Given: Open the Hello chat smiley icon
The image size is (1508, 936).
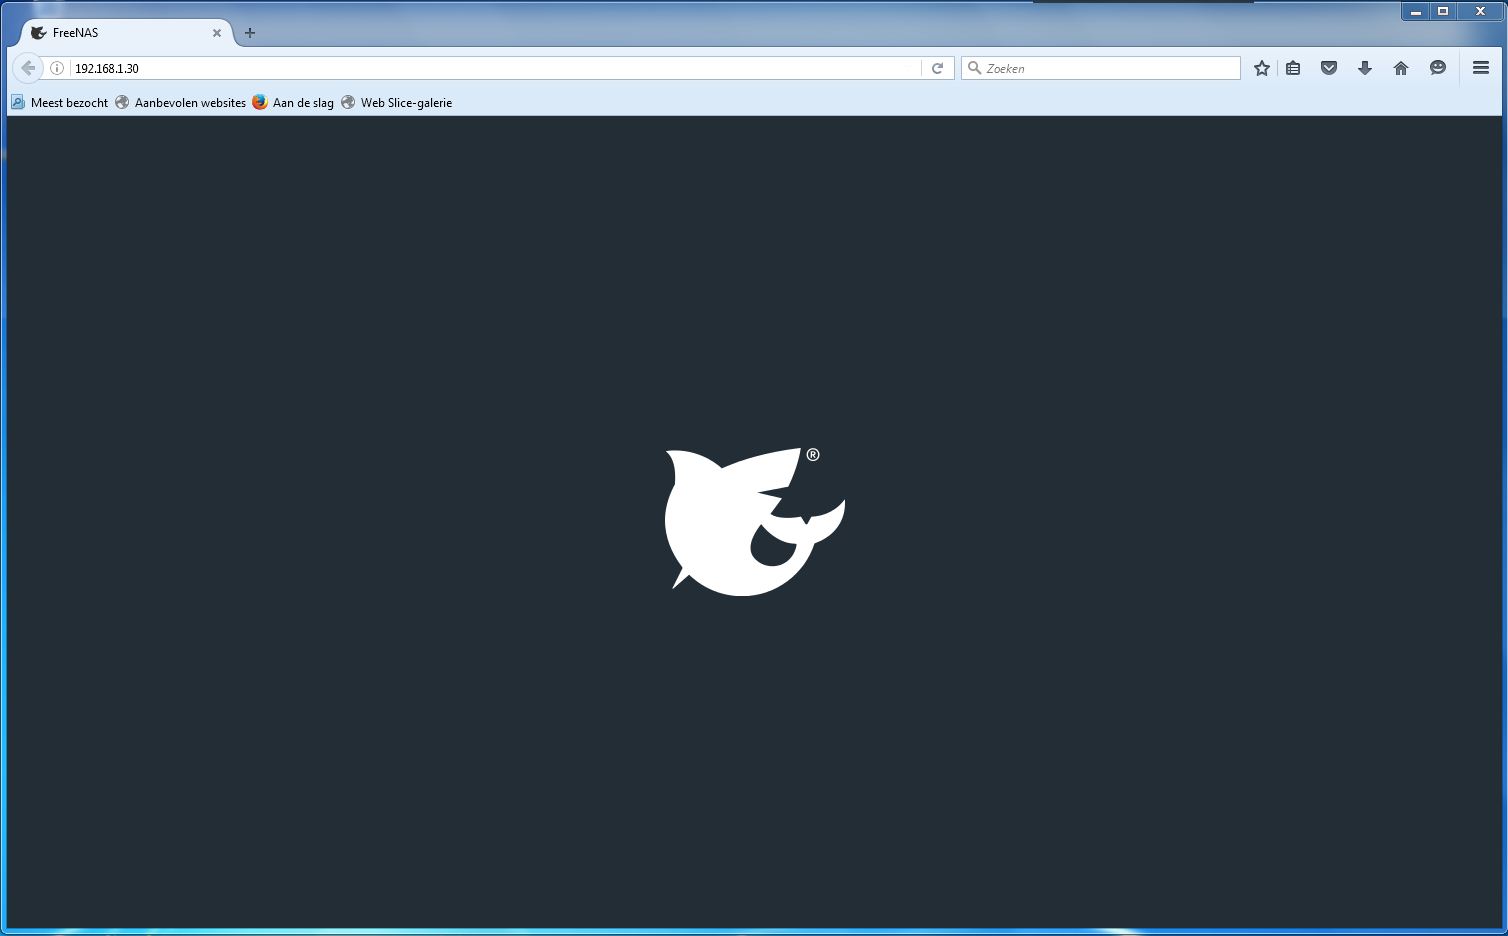Looking at the screenshot, I should click(1438, 68).
